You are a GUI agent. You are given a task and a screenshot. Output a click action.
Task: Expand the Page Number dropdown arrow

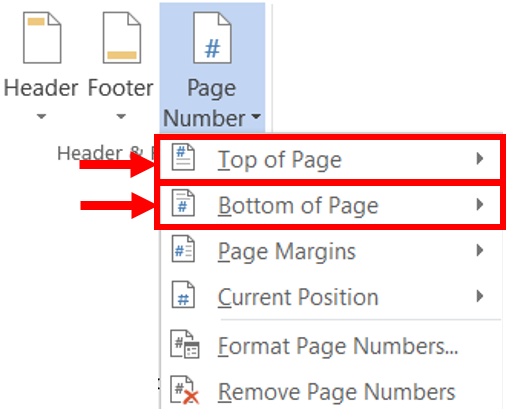point(256,116)
